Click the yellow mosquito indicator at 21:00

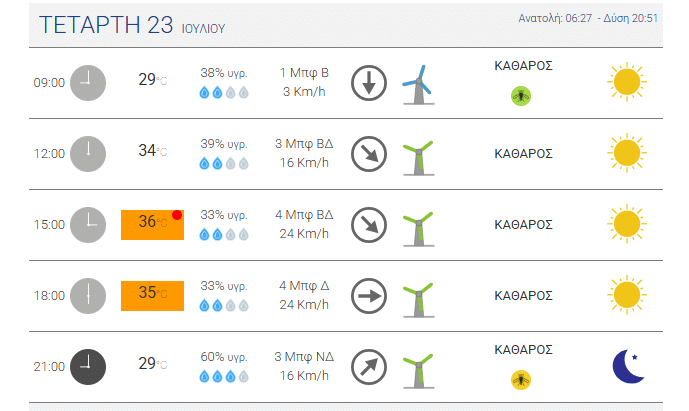(521, 380)
